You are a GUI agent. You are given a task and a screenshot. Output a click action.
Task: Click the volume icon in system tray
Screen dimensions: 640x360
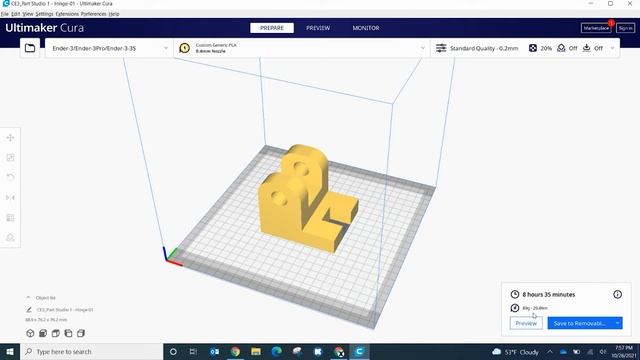[x=602, y=352]
